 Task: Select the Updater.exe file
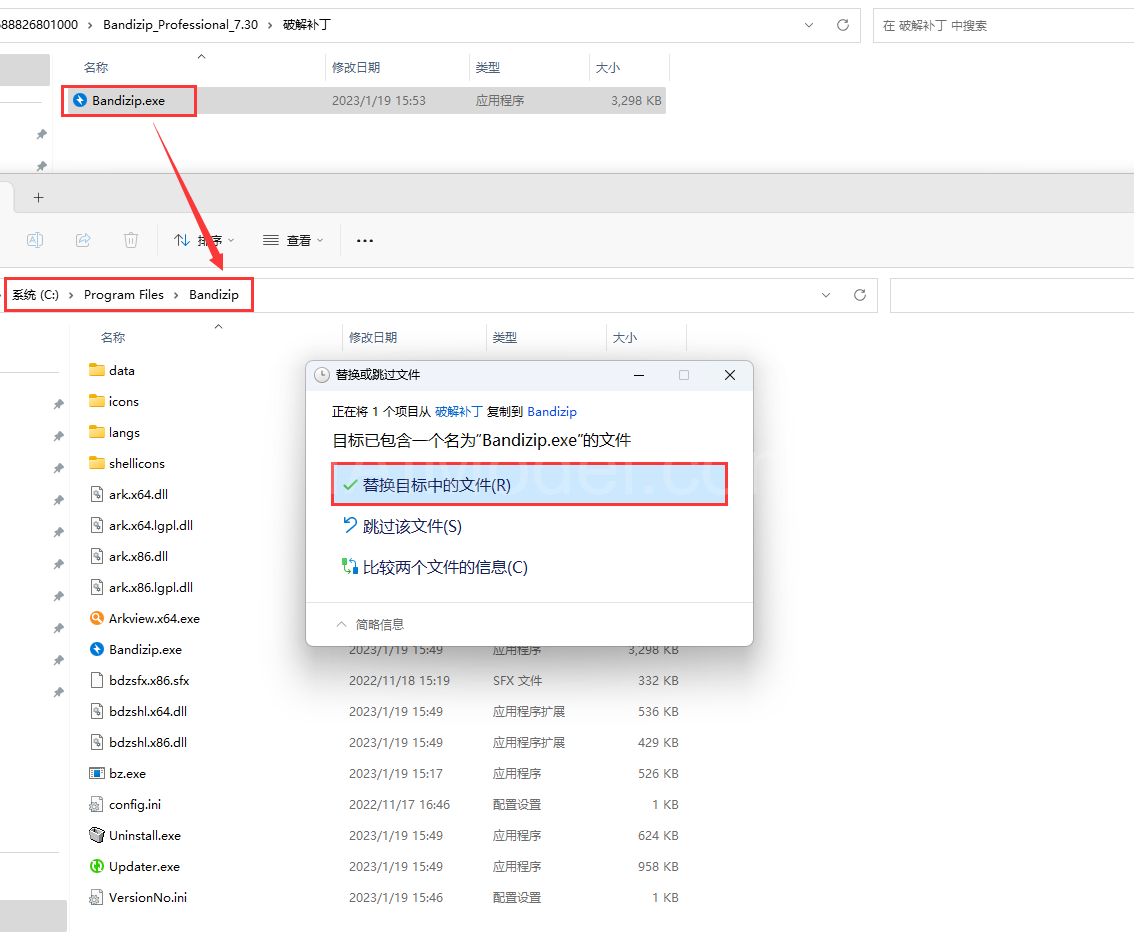tap(134, 866)
